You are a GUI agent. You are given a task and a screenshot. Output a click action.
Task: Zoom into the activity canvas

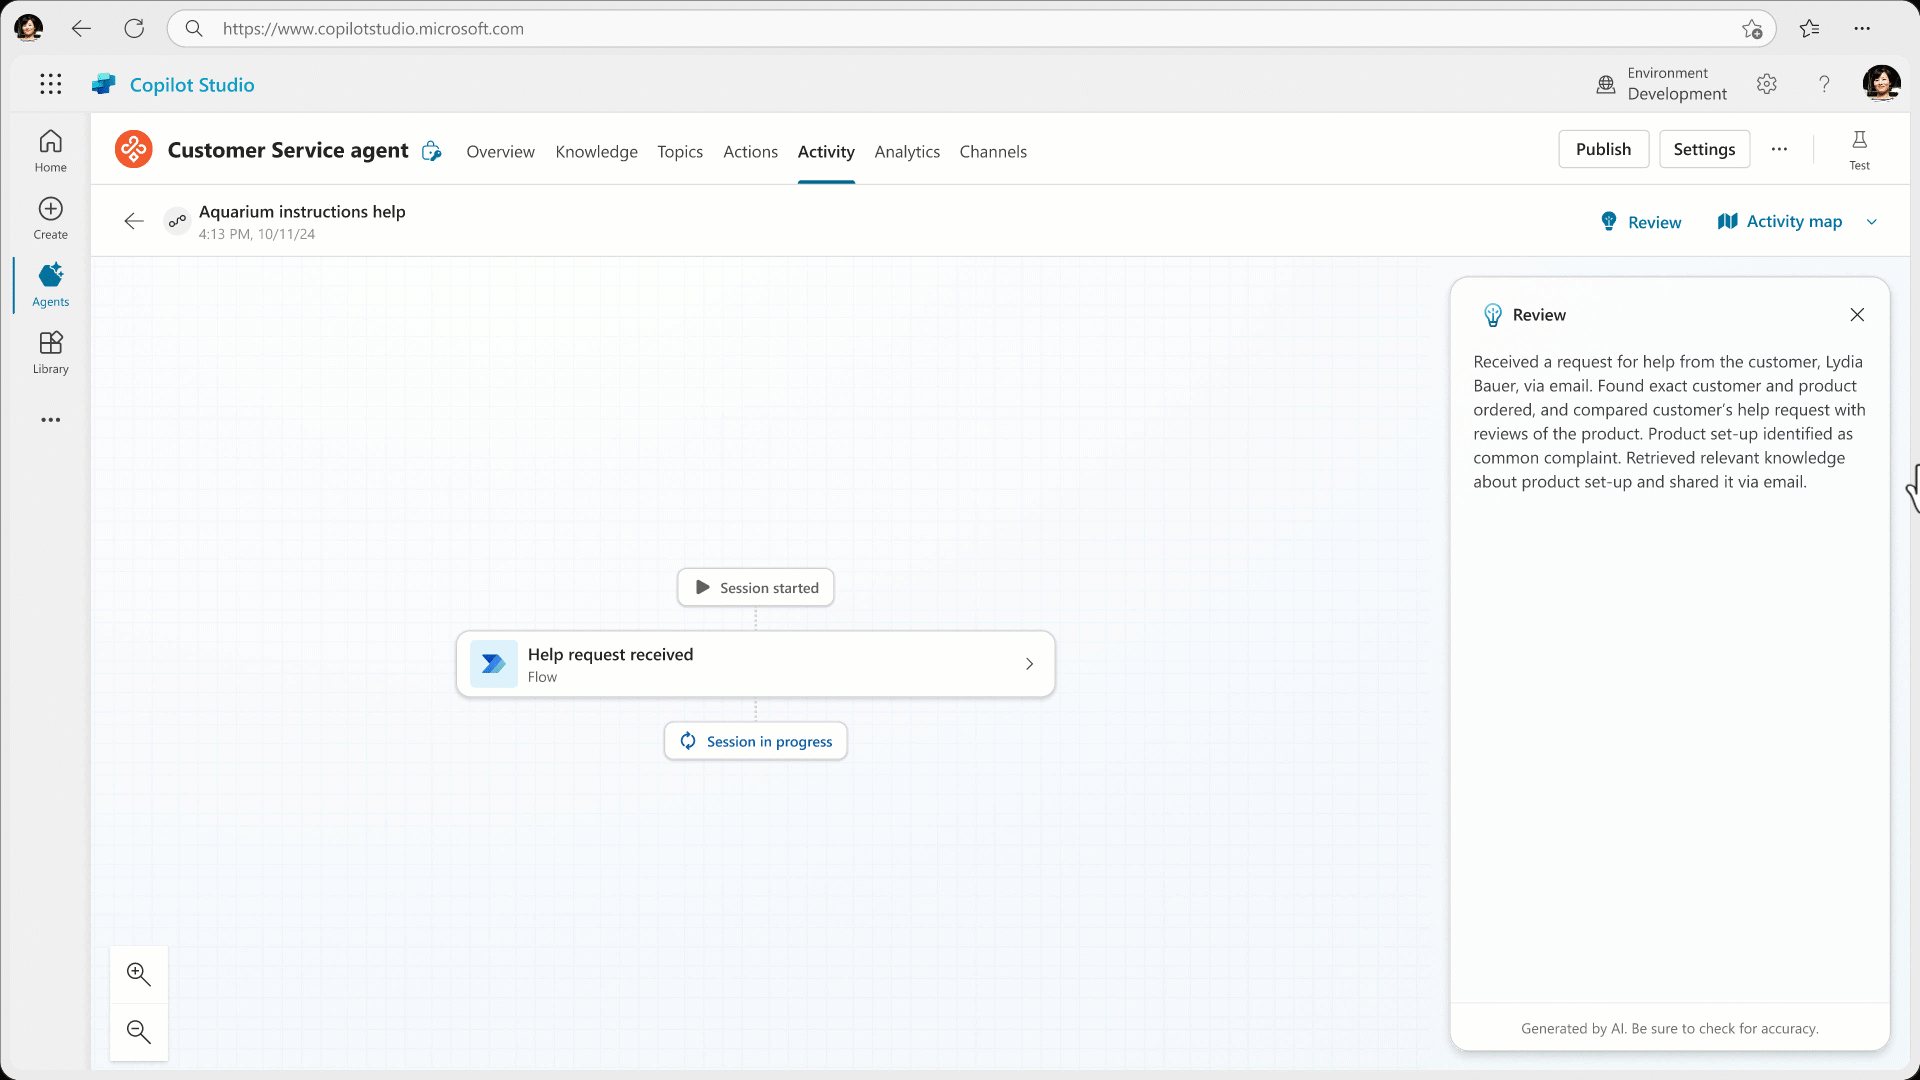pyautogui.click(x=139, y=973)
